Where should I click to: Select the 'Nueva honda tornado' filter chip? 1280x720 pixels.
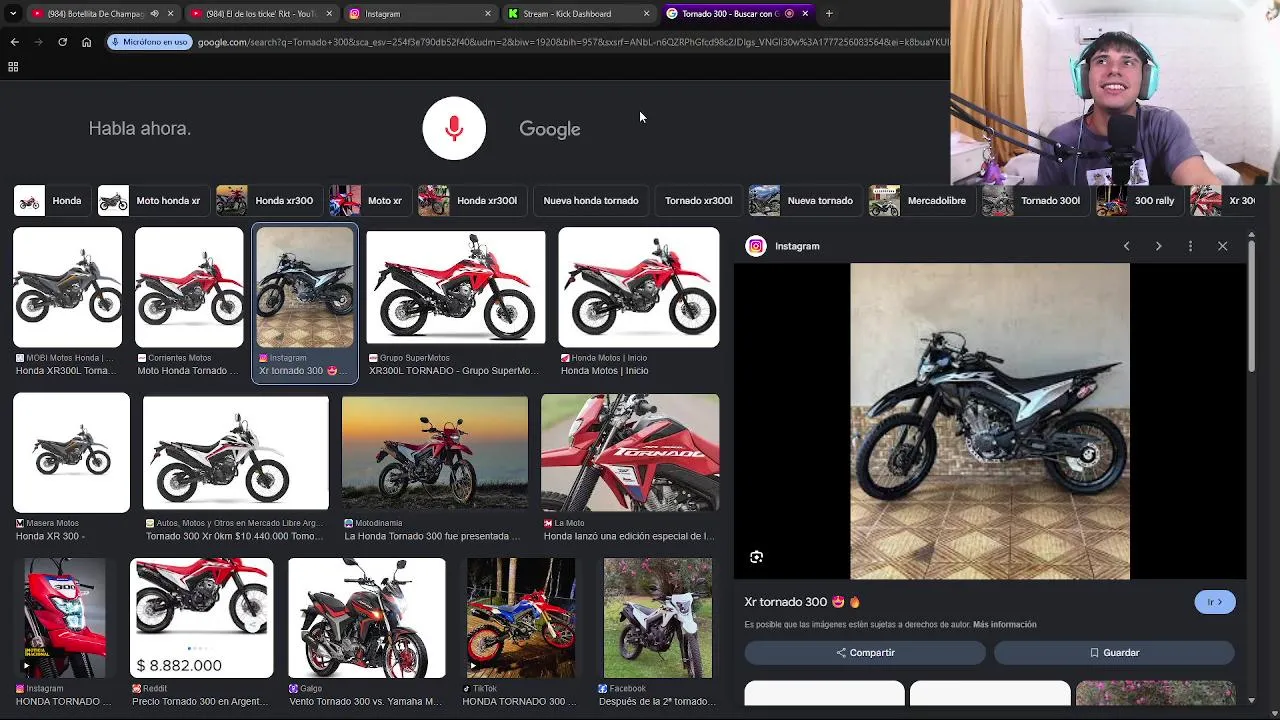(x=591, y=201)
